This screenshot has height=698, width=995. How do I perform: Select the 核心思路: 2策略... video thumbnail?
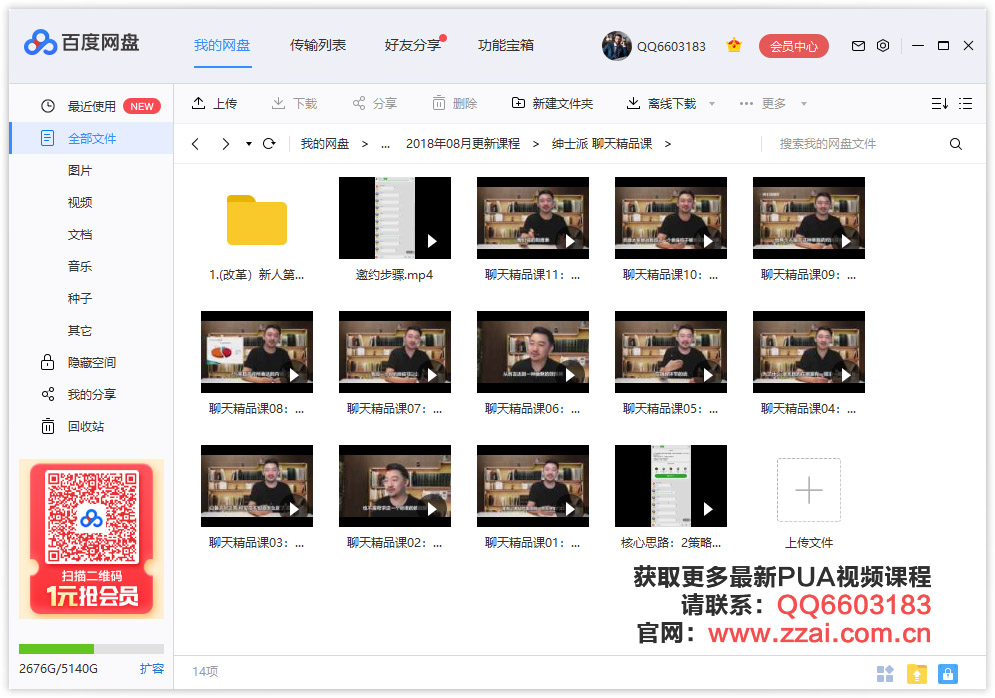(x=671, y=486)
